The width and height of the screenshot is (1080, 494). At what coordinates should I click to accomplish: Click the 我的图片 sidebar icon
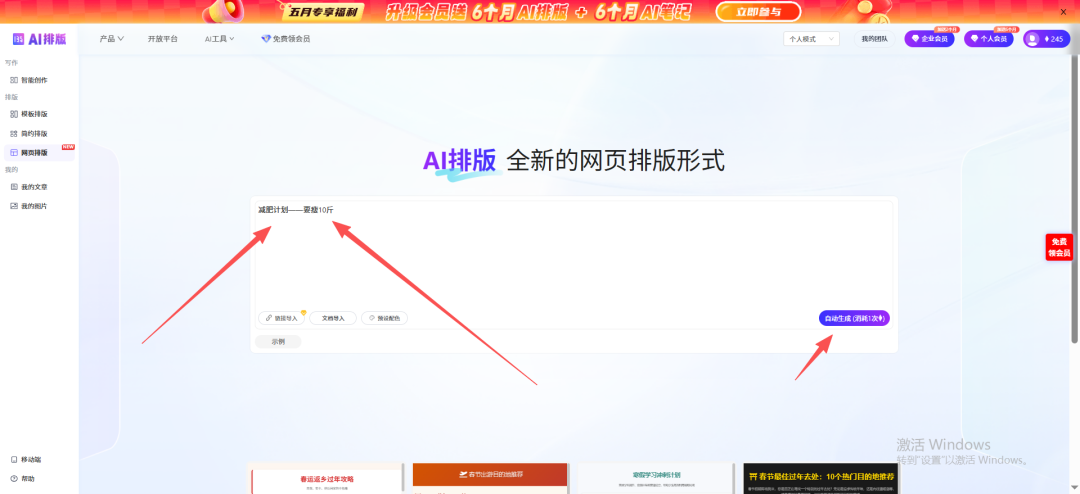[14, 206]
